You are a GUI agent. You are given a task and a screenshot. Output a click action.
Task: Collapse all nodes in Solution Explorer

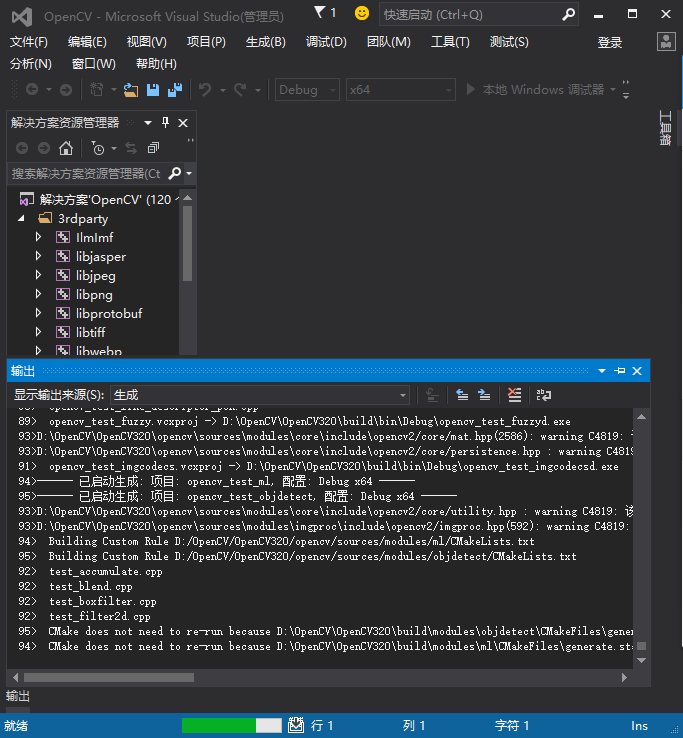point(153,148)
